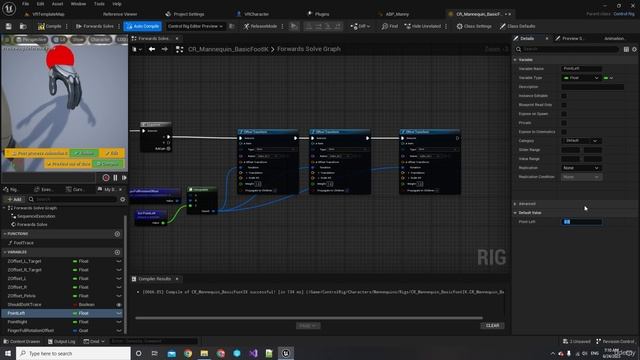Click the PointLeft default value field
640x360 pixels.
coord(581,222)
